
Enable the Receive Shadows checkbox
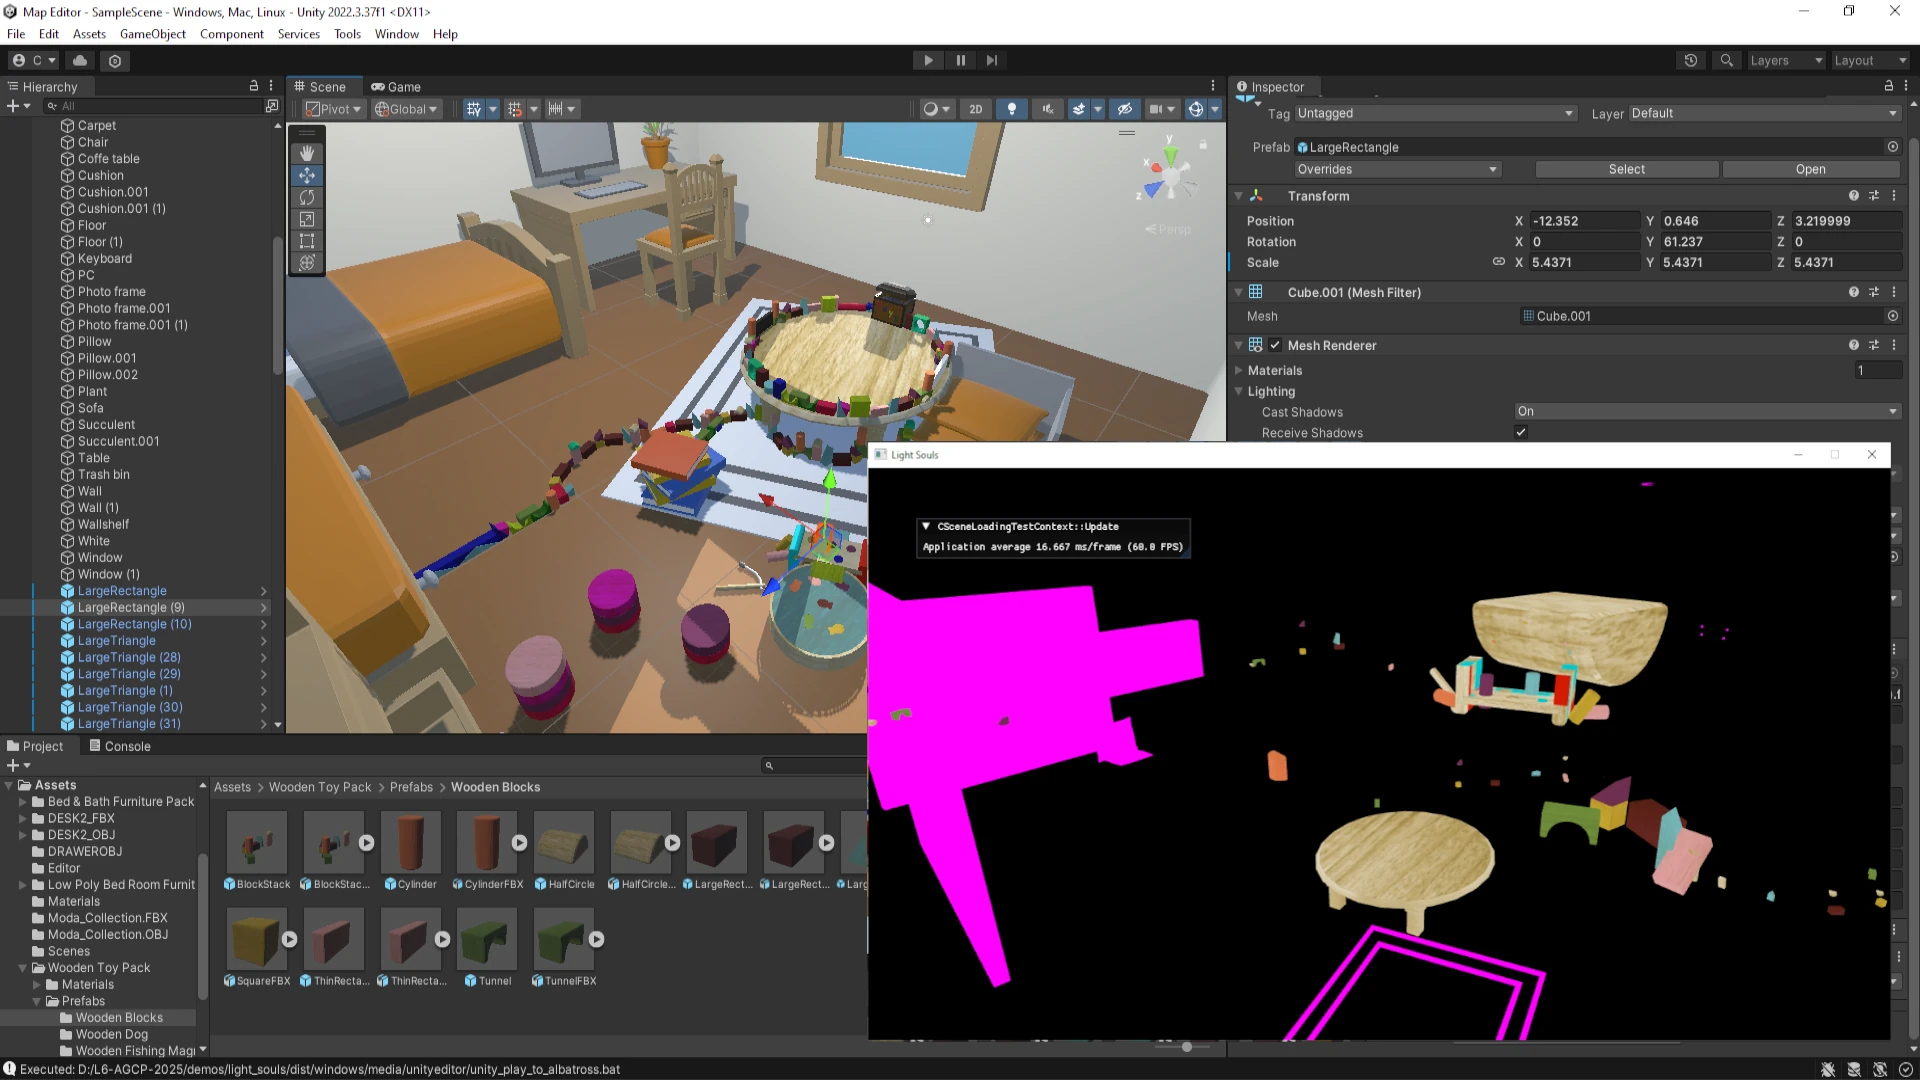pyautogui.click(x=1521, y=432)
